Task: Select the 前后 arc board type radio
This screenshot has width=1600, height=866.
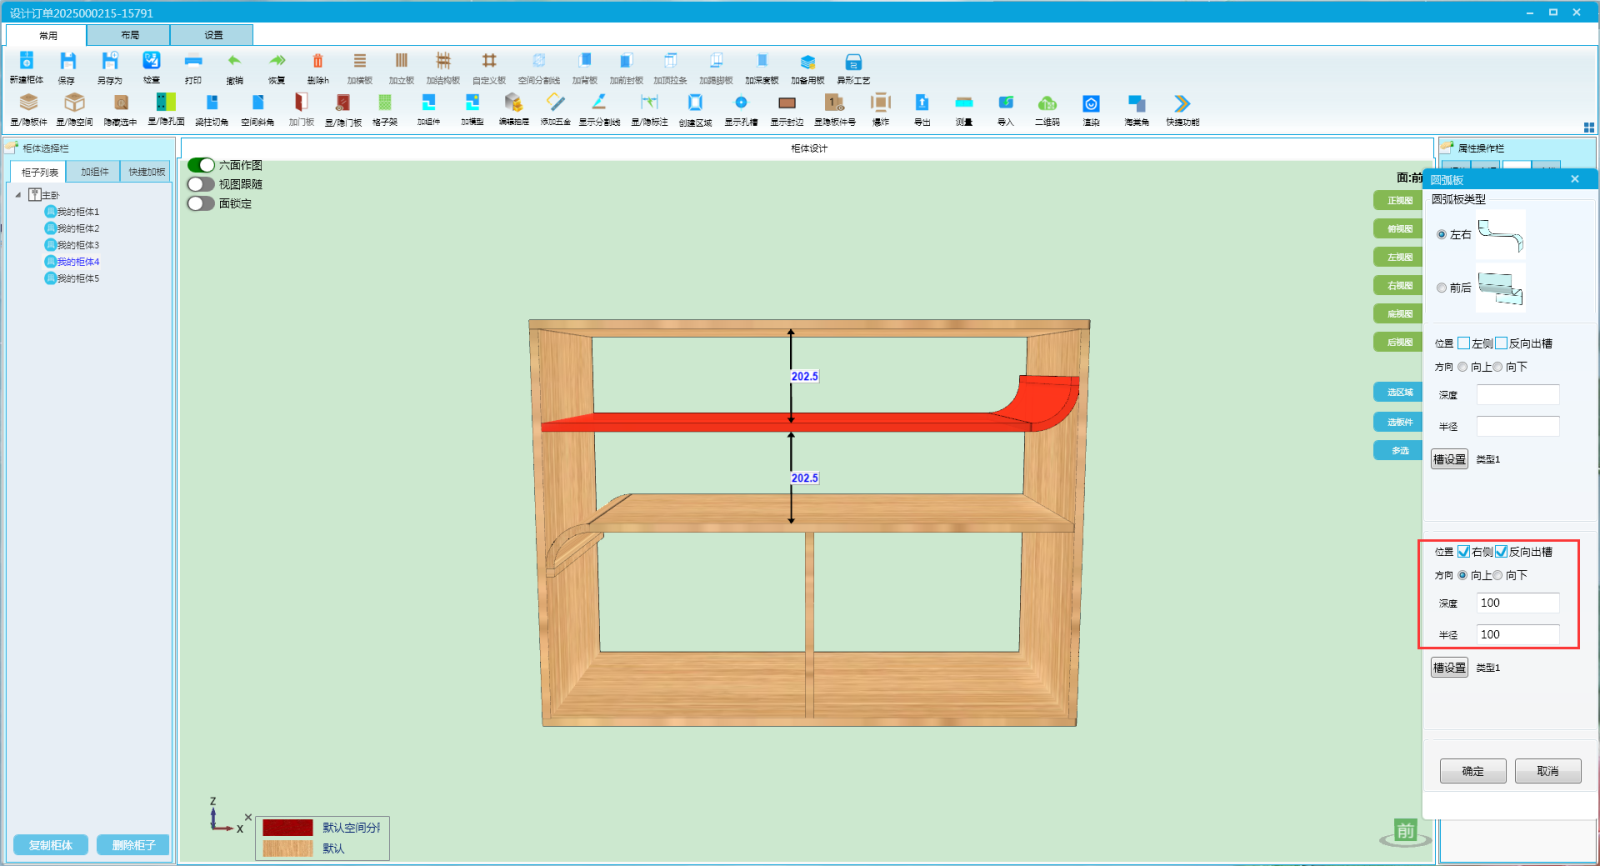Action: coord(1442,288)
